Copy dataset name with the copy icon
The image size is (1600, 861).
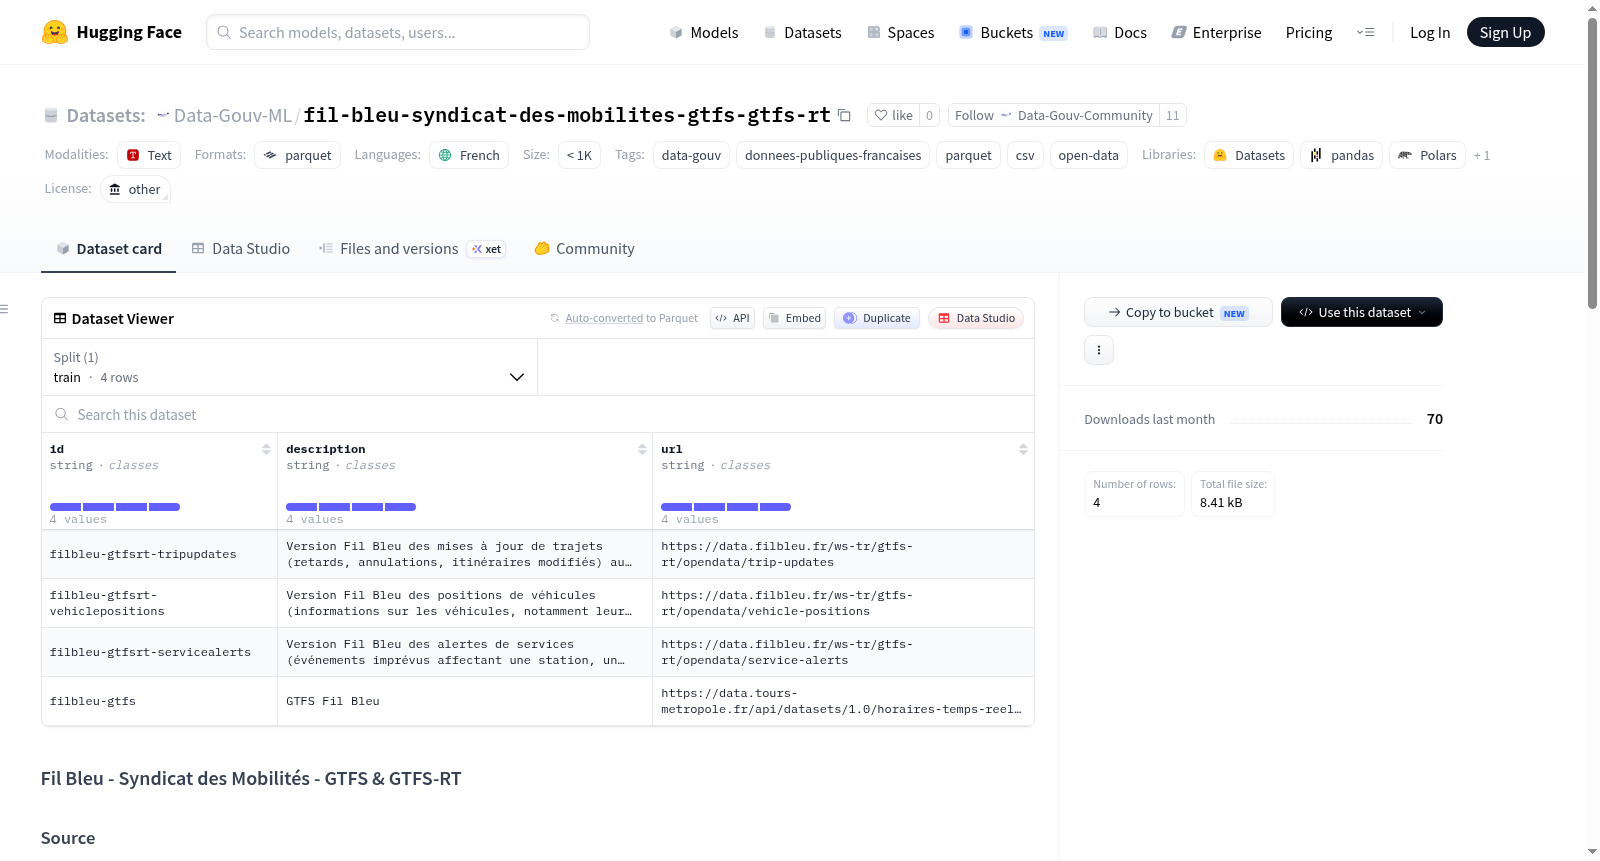(844, 115)
